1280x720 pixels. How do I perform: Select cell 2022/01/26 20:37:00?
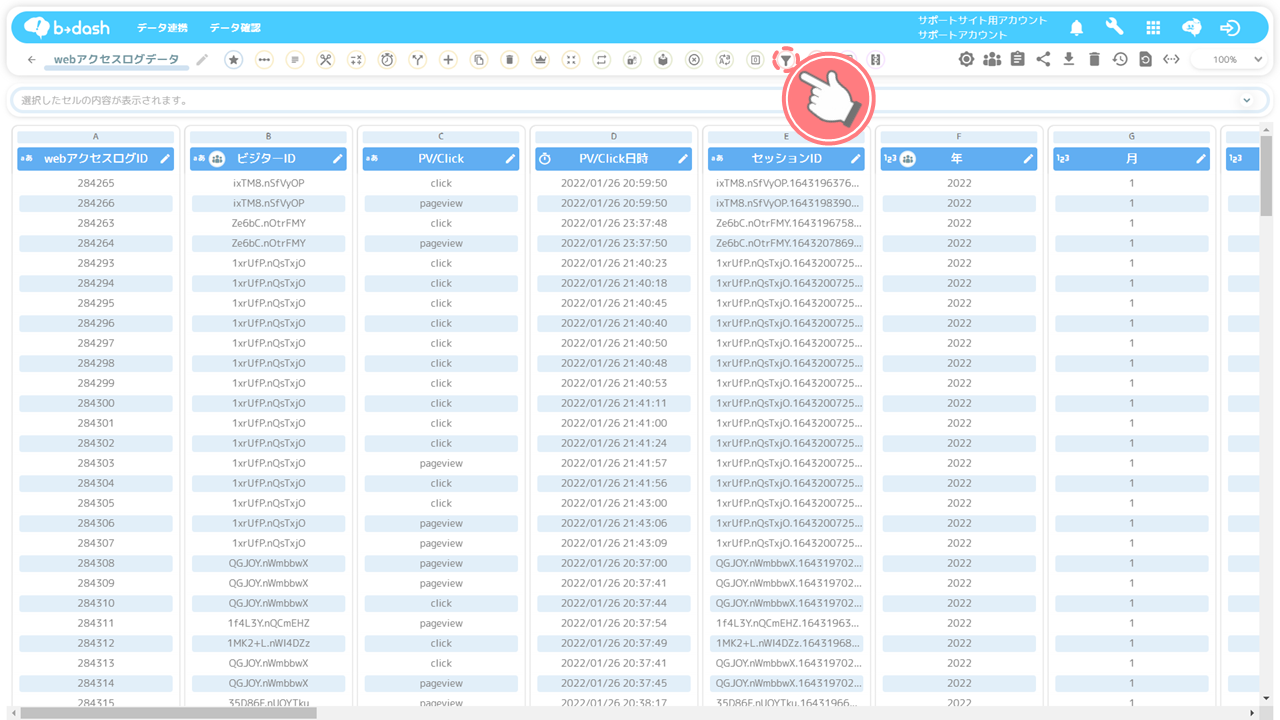[613, 563]
